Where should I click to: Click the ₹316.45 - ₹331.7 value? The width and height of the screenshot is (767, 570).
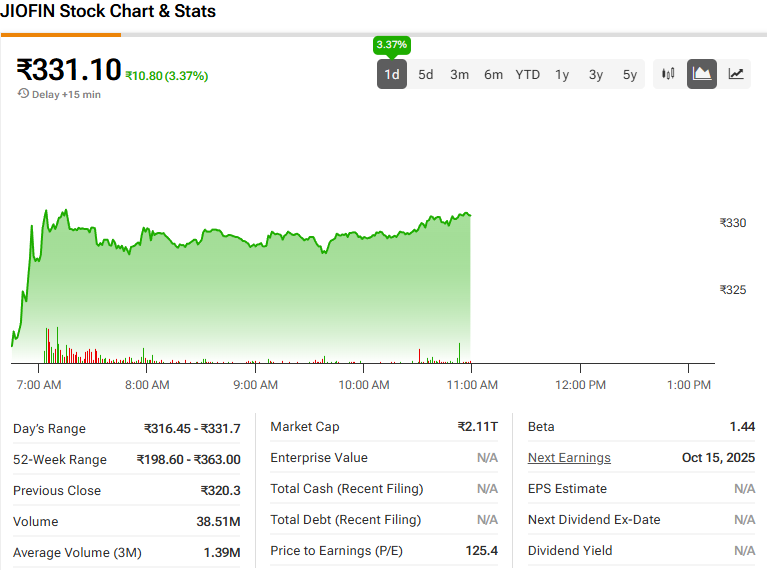tap(192, 429)
